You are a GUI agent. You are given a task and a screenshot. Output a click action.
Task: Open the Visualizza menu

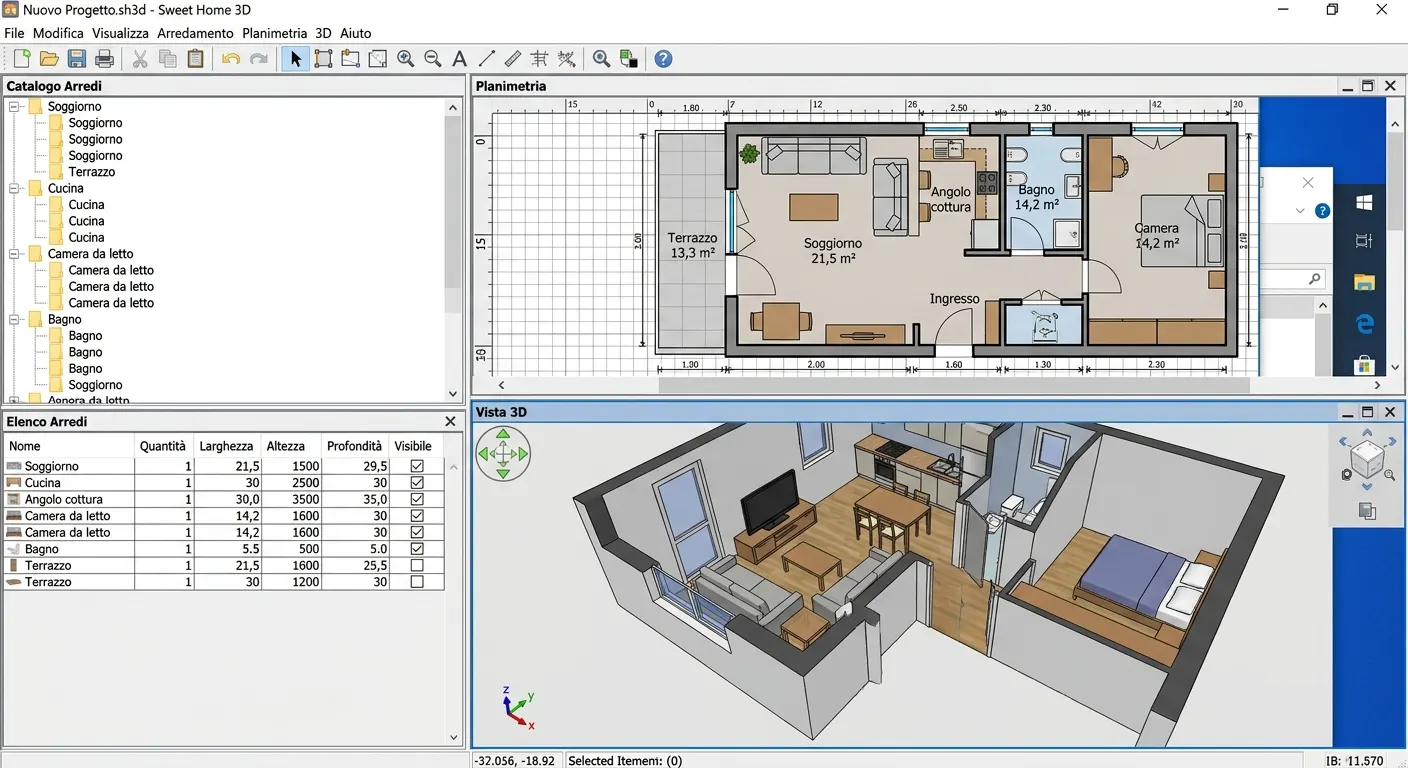coord(120,33)
